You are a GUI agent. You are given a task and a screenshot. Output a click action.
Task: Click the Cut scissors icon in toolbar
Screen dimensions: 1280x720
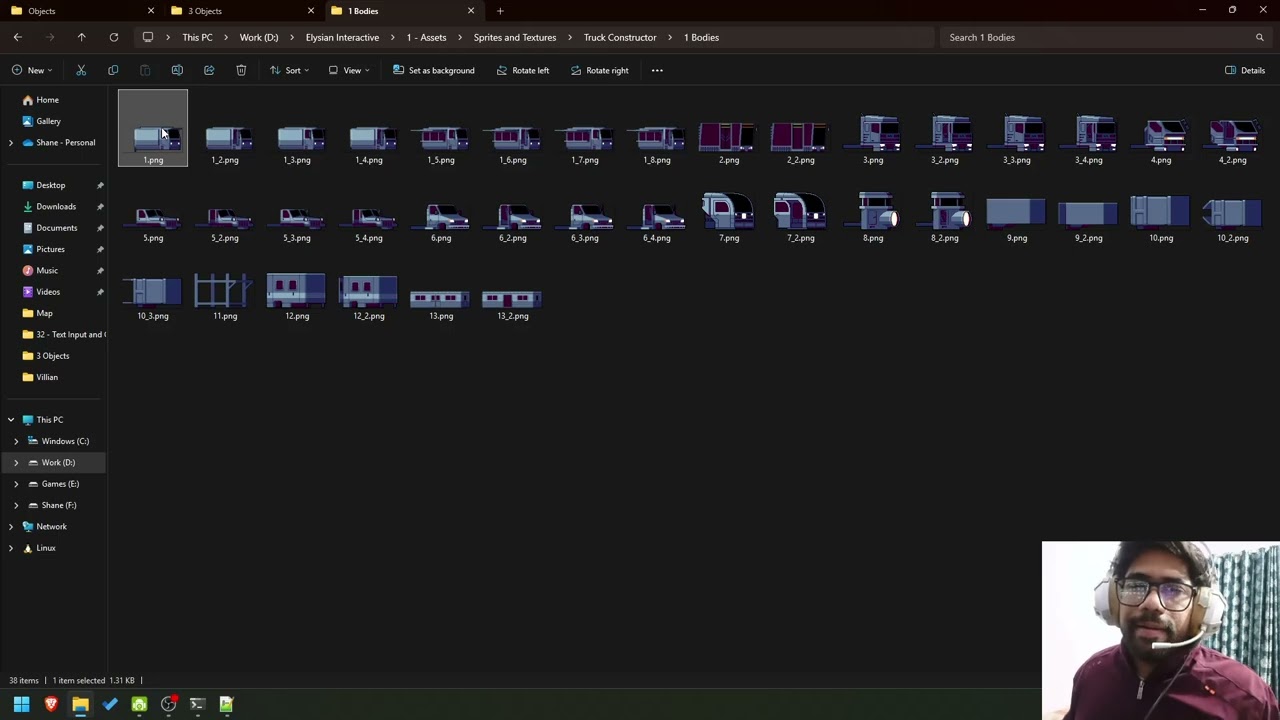(81, 70)
